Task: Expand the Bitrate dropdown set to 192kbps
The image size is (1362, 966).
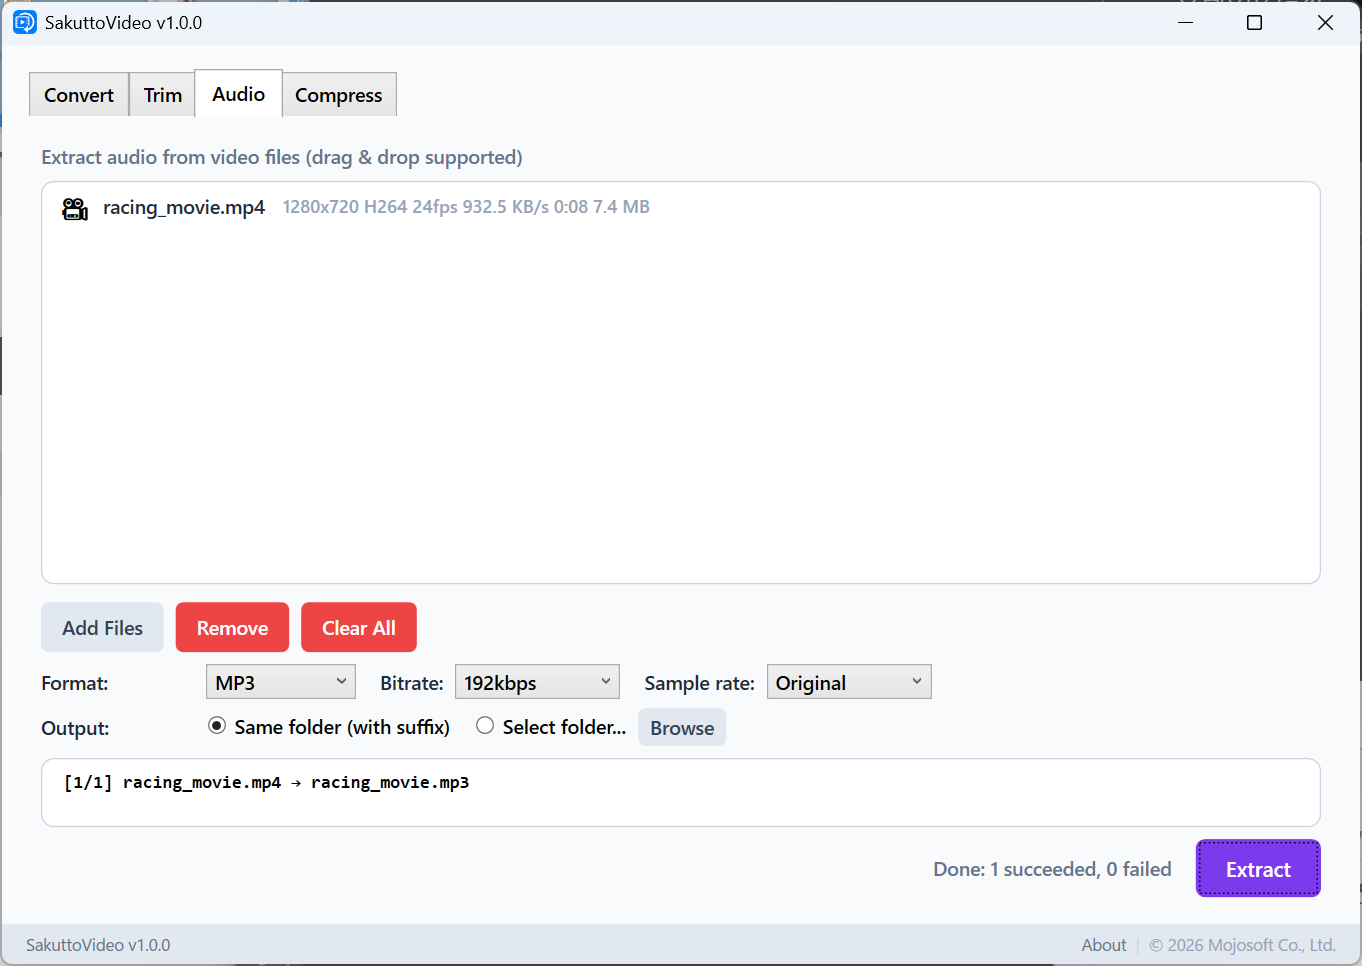Action: (537, 682)
